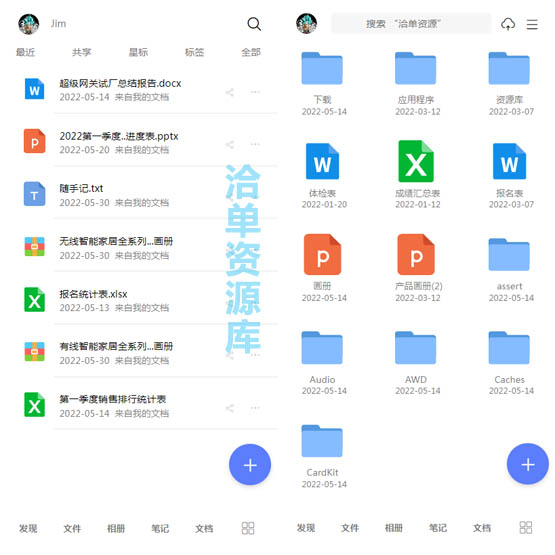Tap the grid icon in left bottom bar

pos(248,528)
